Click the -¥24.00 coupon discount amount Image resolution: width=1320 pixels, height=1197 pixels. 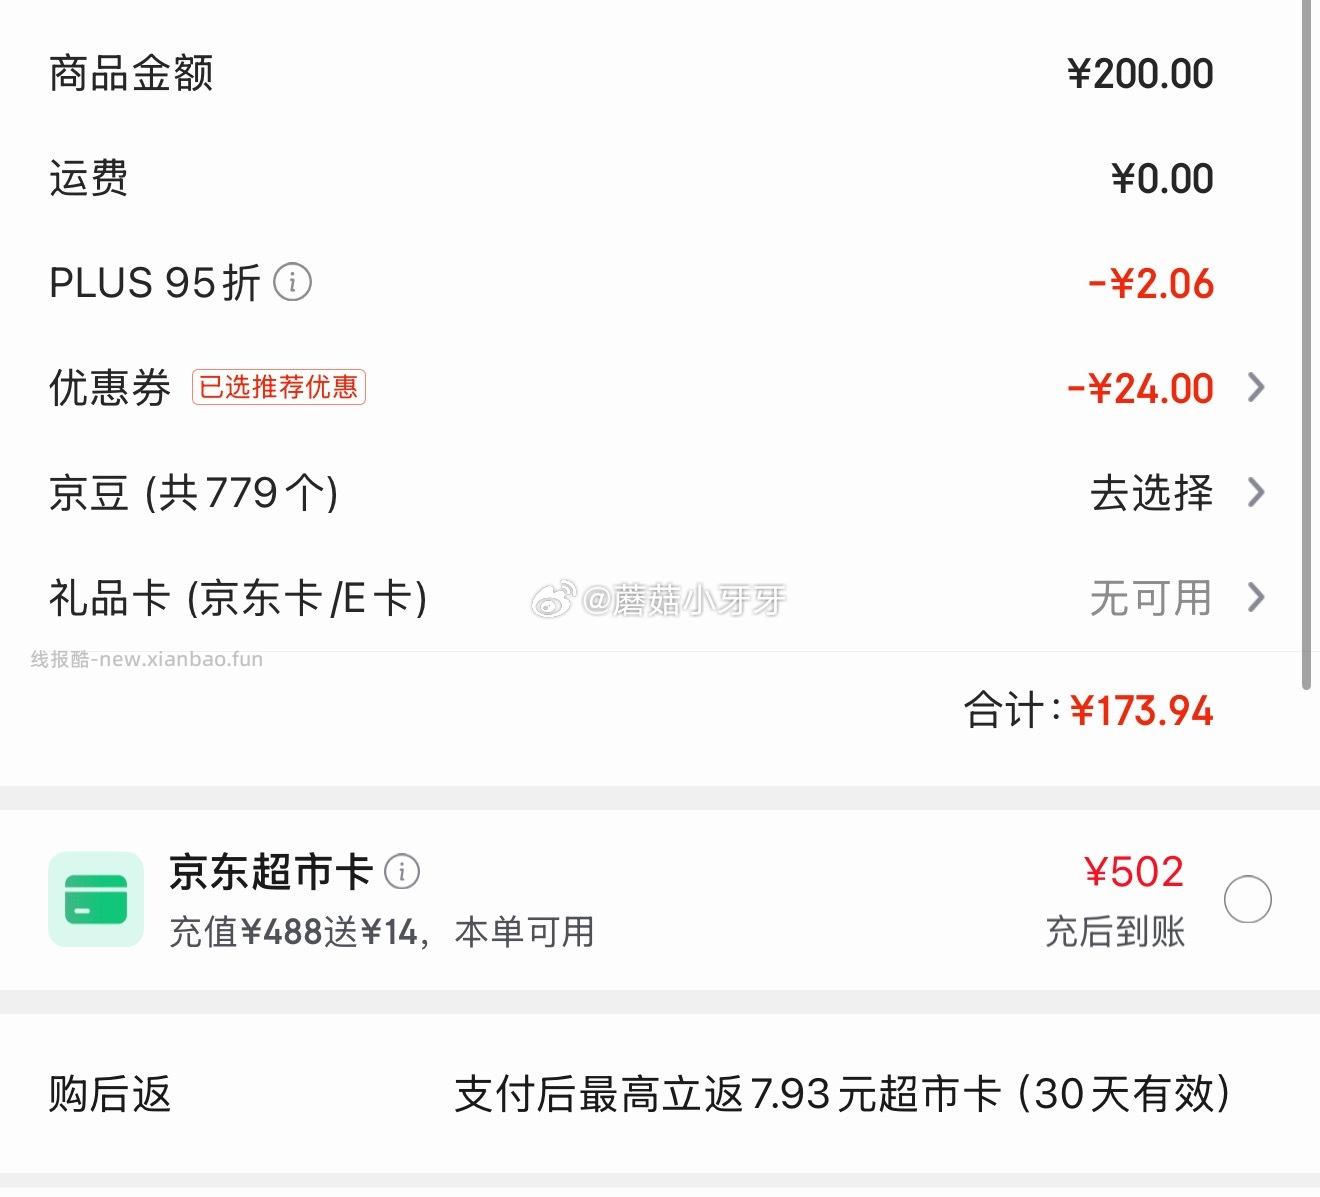coord(1139,388)
